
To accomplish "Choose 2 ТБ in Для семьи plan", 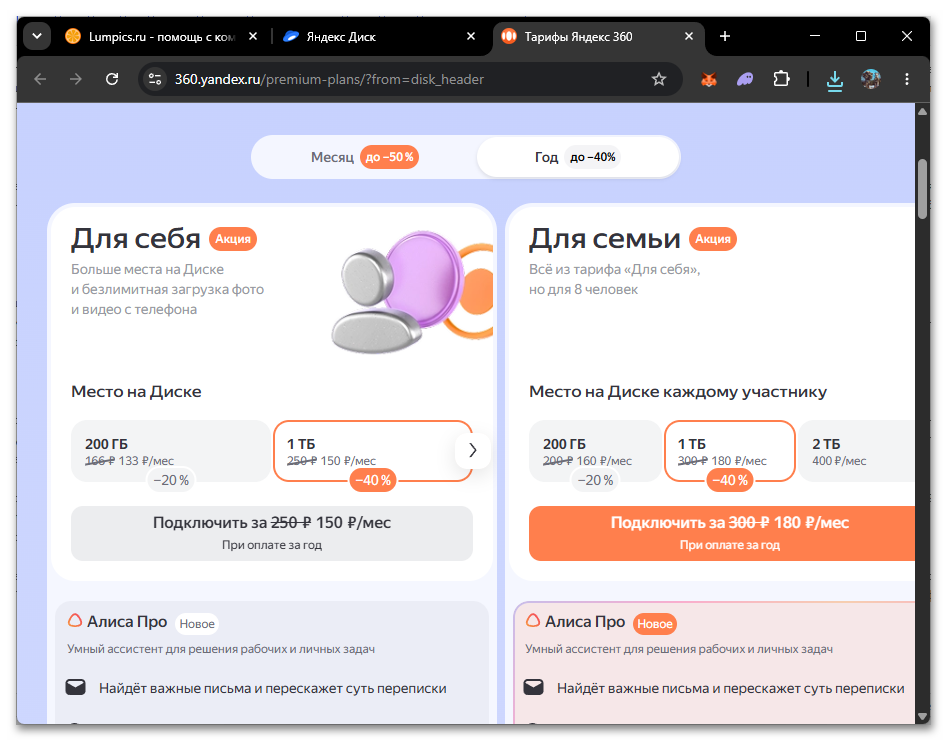I will pos(857,451).
